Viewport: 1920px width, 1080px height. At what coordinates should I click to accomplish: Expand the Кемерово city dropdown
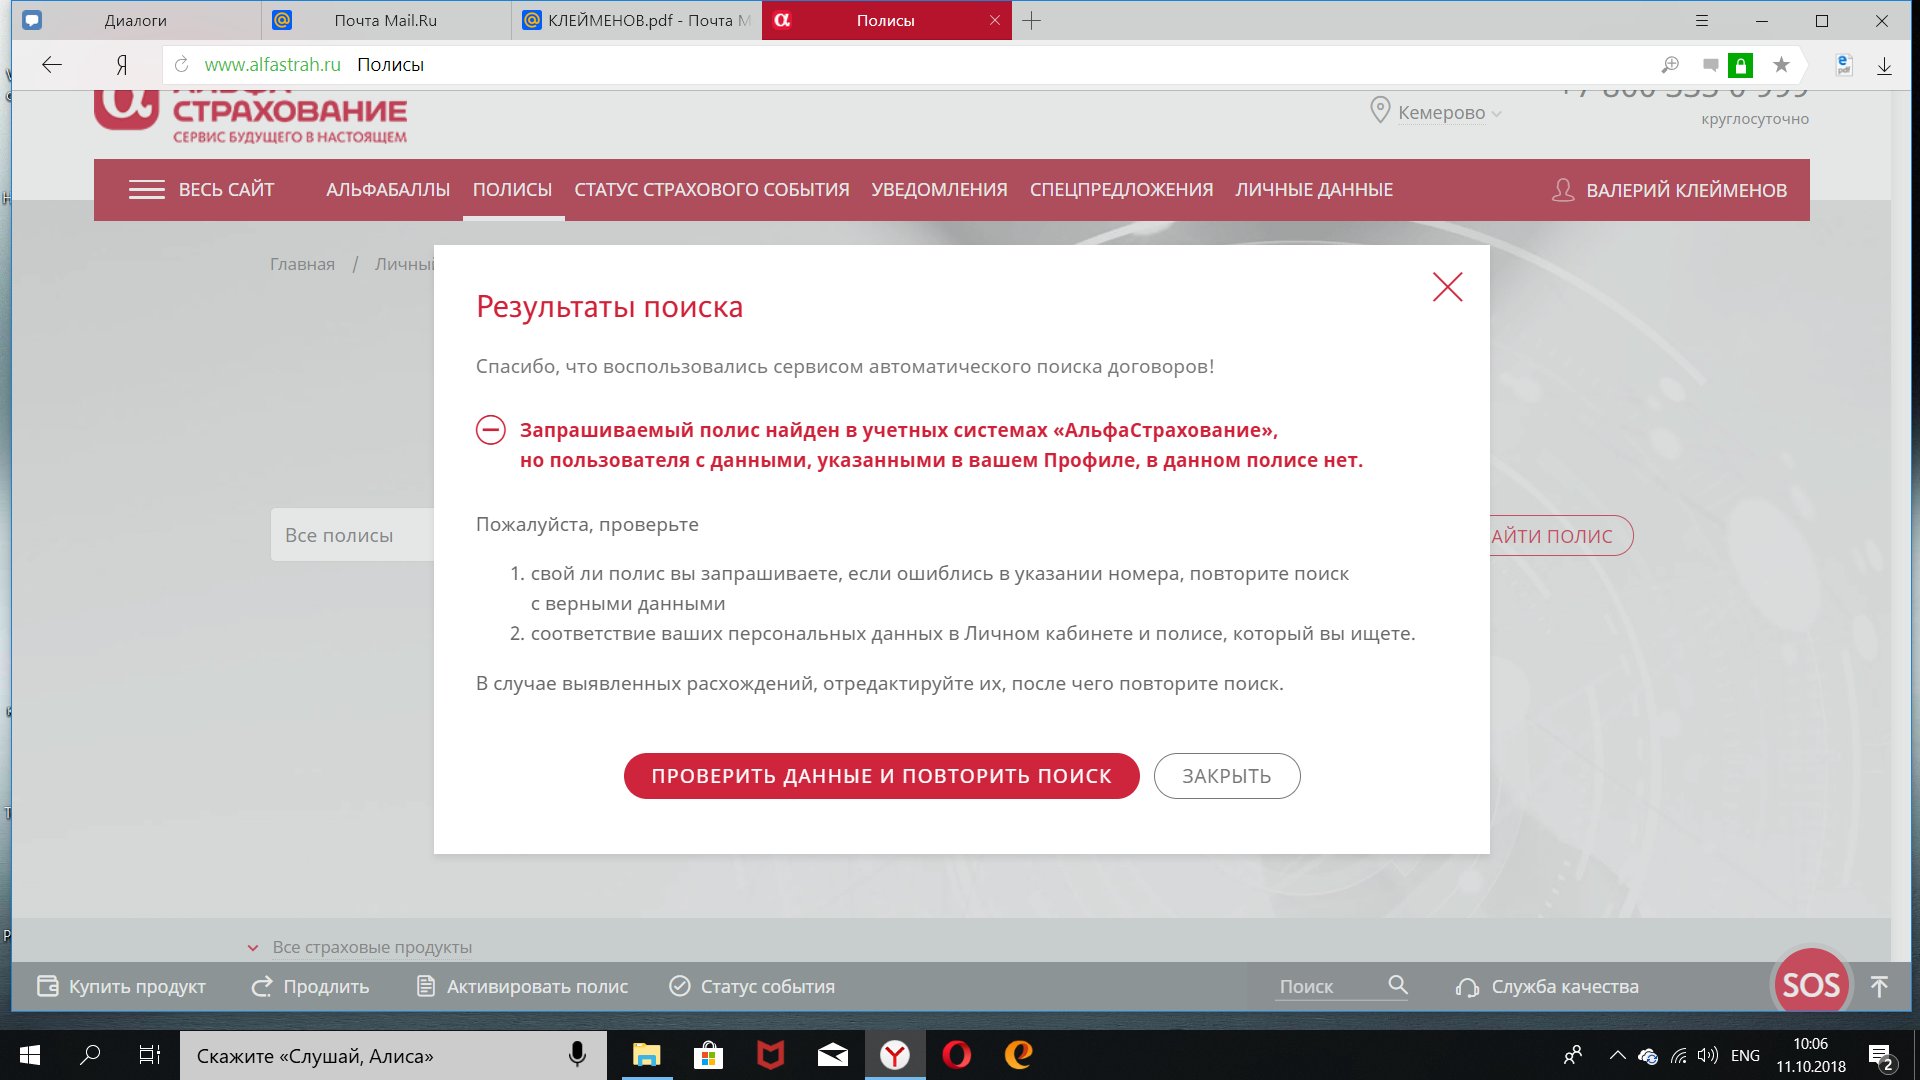pyautogui.click(x=1449, y=113)
